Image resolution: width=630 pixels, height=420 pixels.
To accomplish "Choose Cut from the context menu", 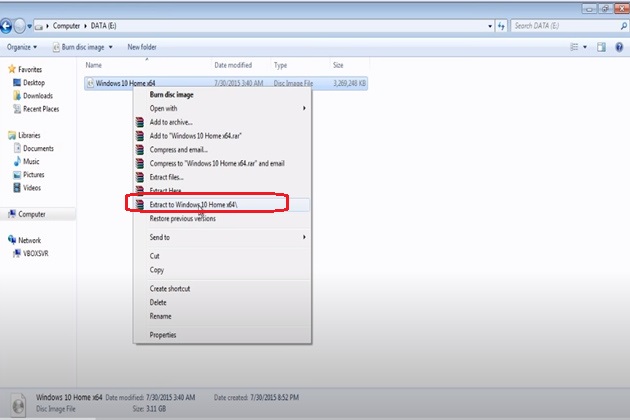I will click(x=222, y=256).
